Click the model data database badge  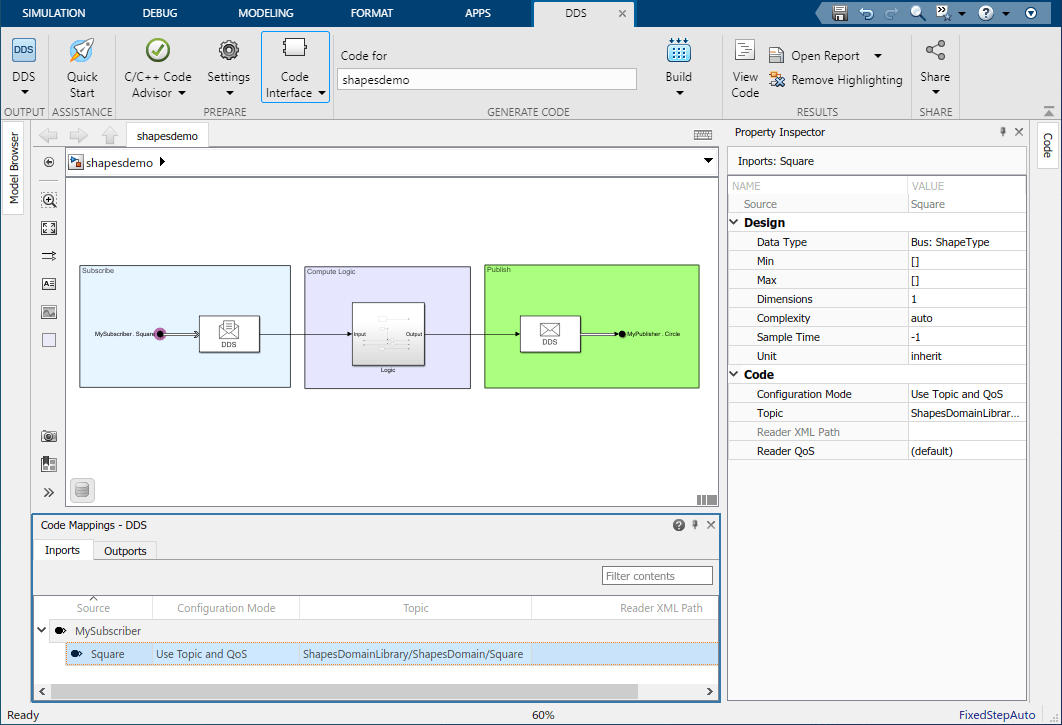click(82, 490)
